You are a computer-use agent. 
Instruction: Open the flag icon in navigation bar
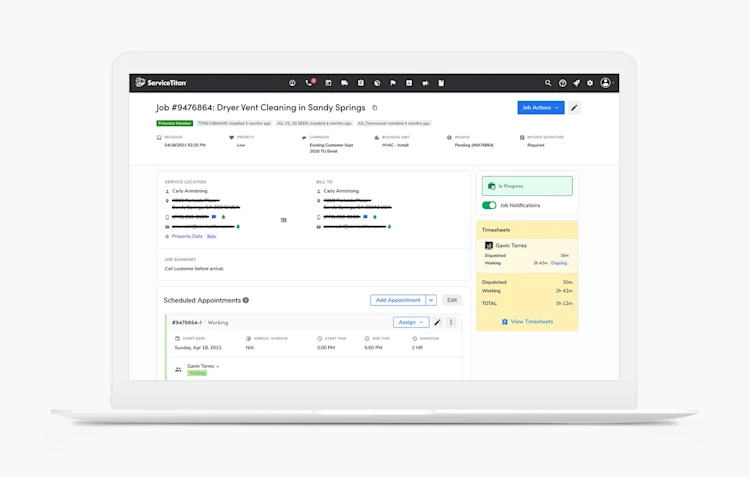tap(393, 83)
